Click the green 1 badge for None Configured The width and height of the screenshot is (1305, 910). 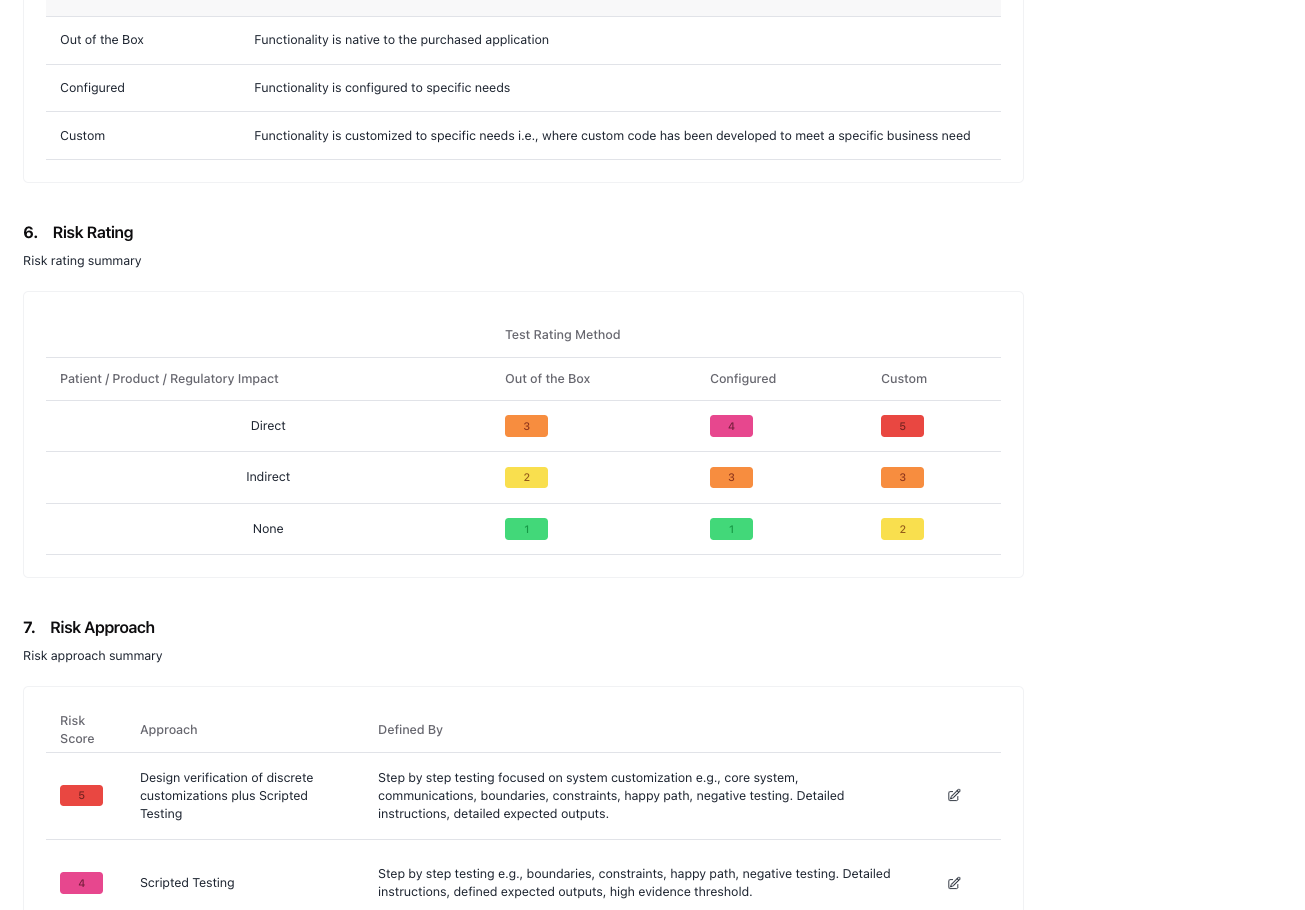731,529
